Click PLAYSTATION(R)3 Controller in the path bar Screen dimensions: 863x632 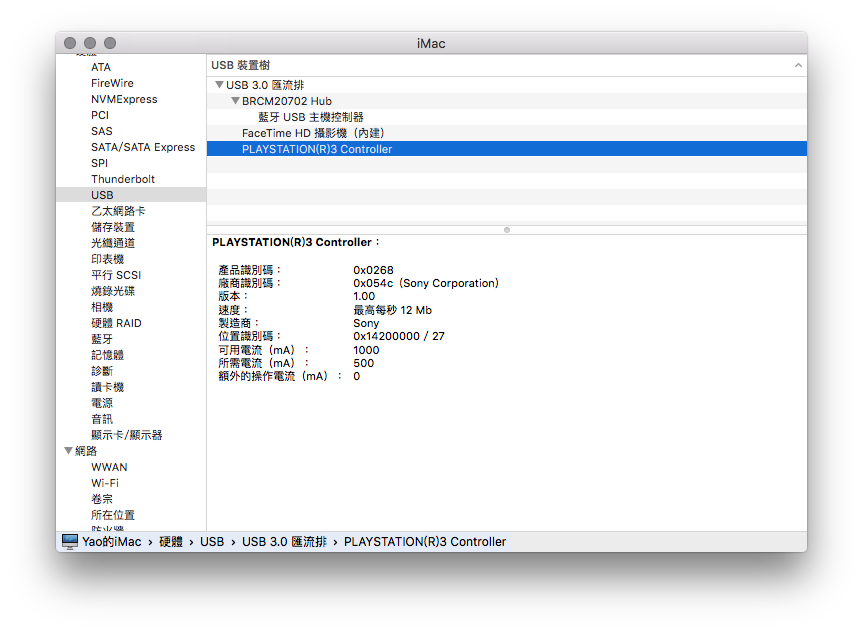pos(425,542)
